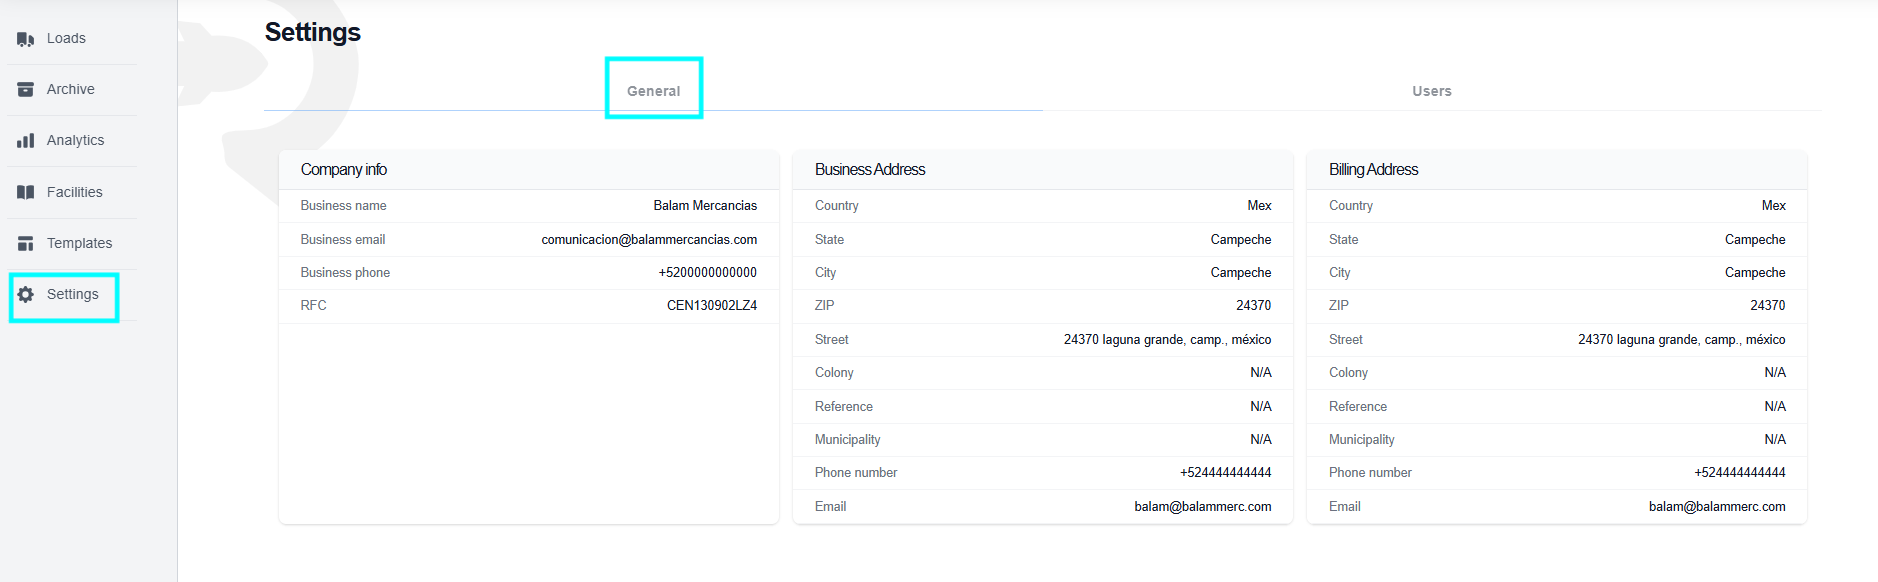1878x582 pixels.
Task: Switch to the General tab
Action: pyautogui.click(x=653, y=91)
